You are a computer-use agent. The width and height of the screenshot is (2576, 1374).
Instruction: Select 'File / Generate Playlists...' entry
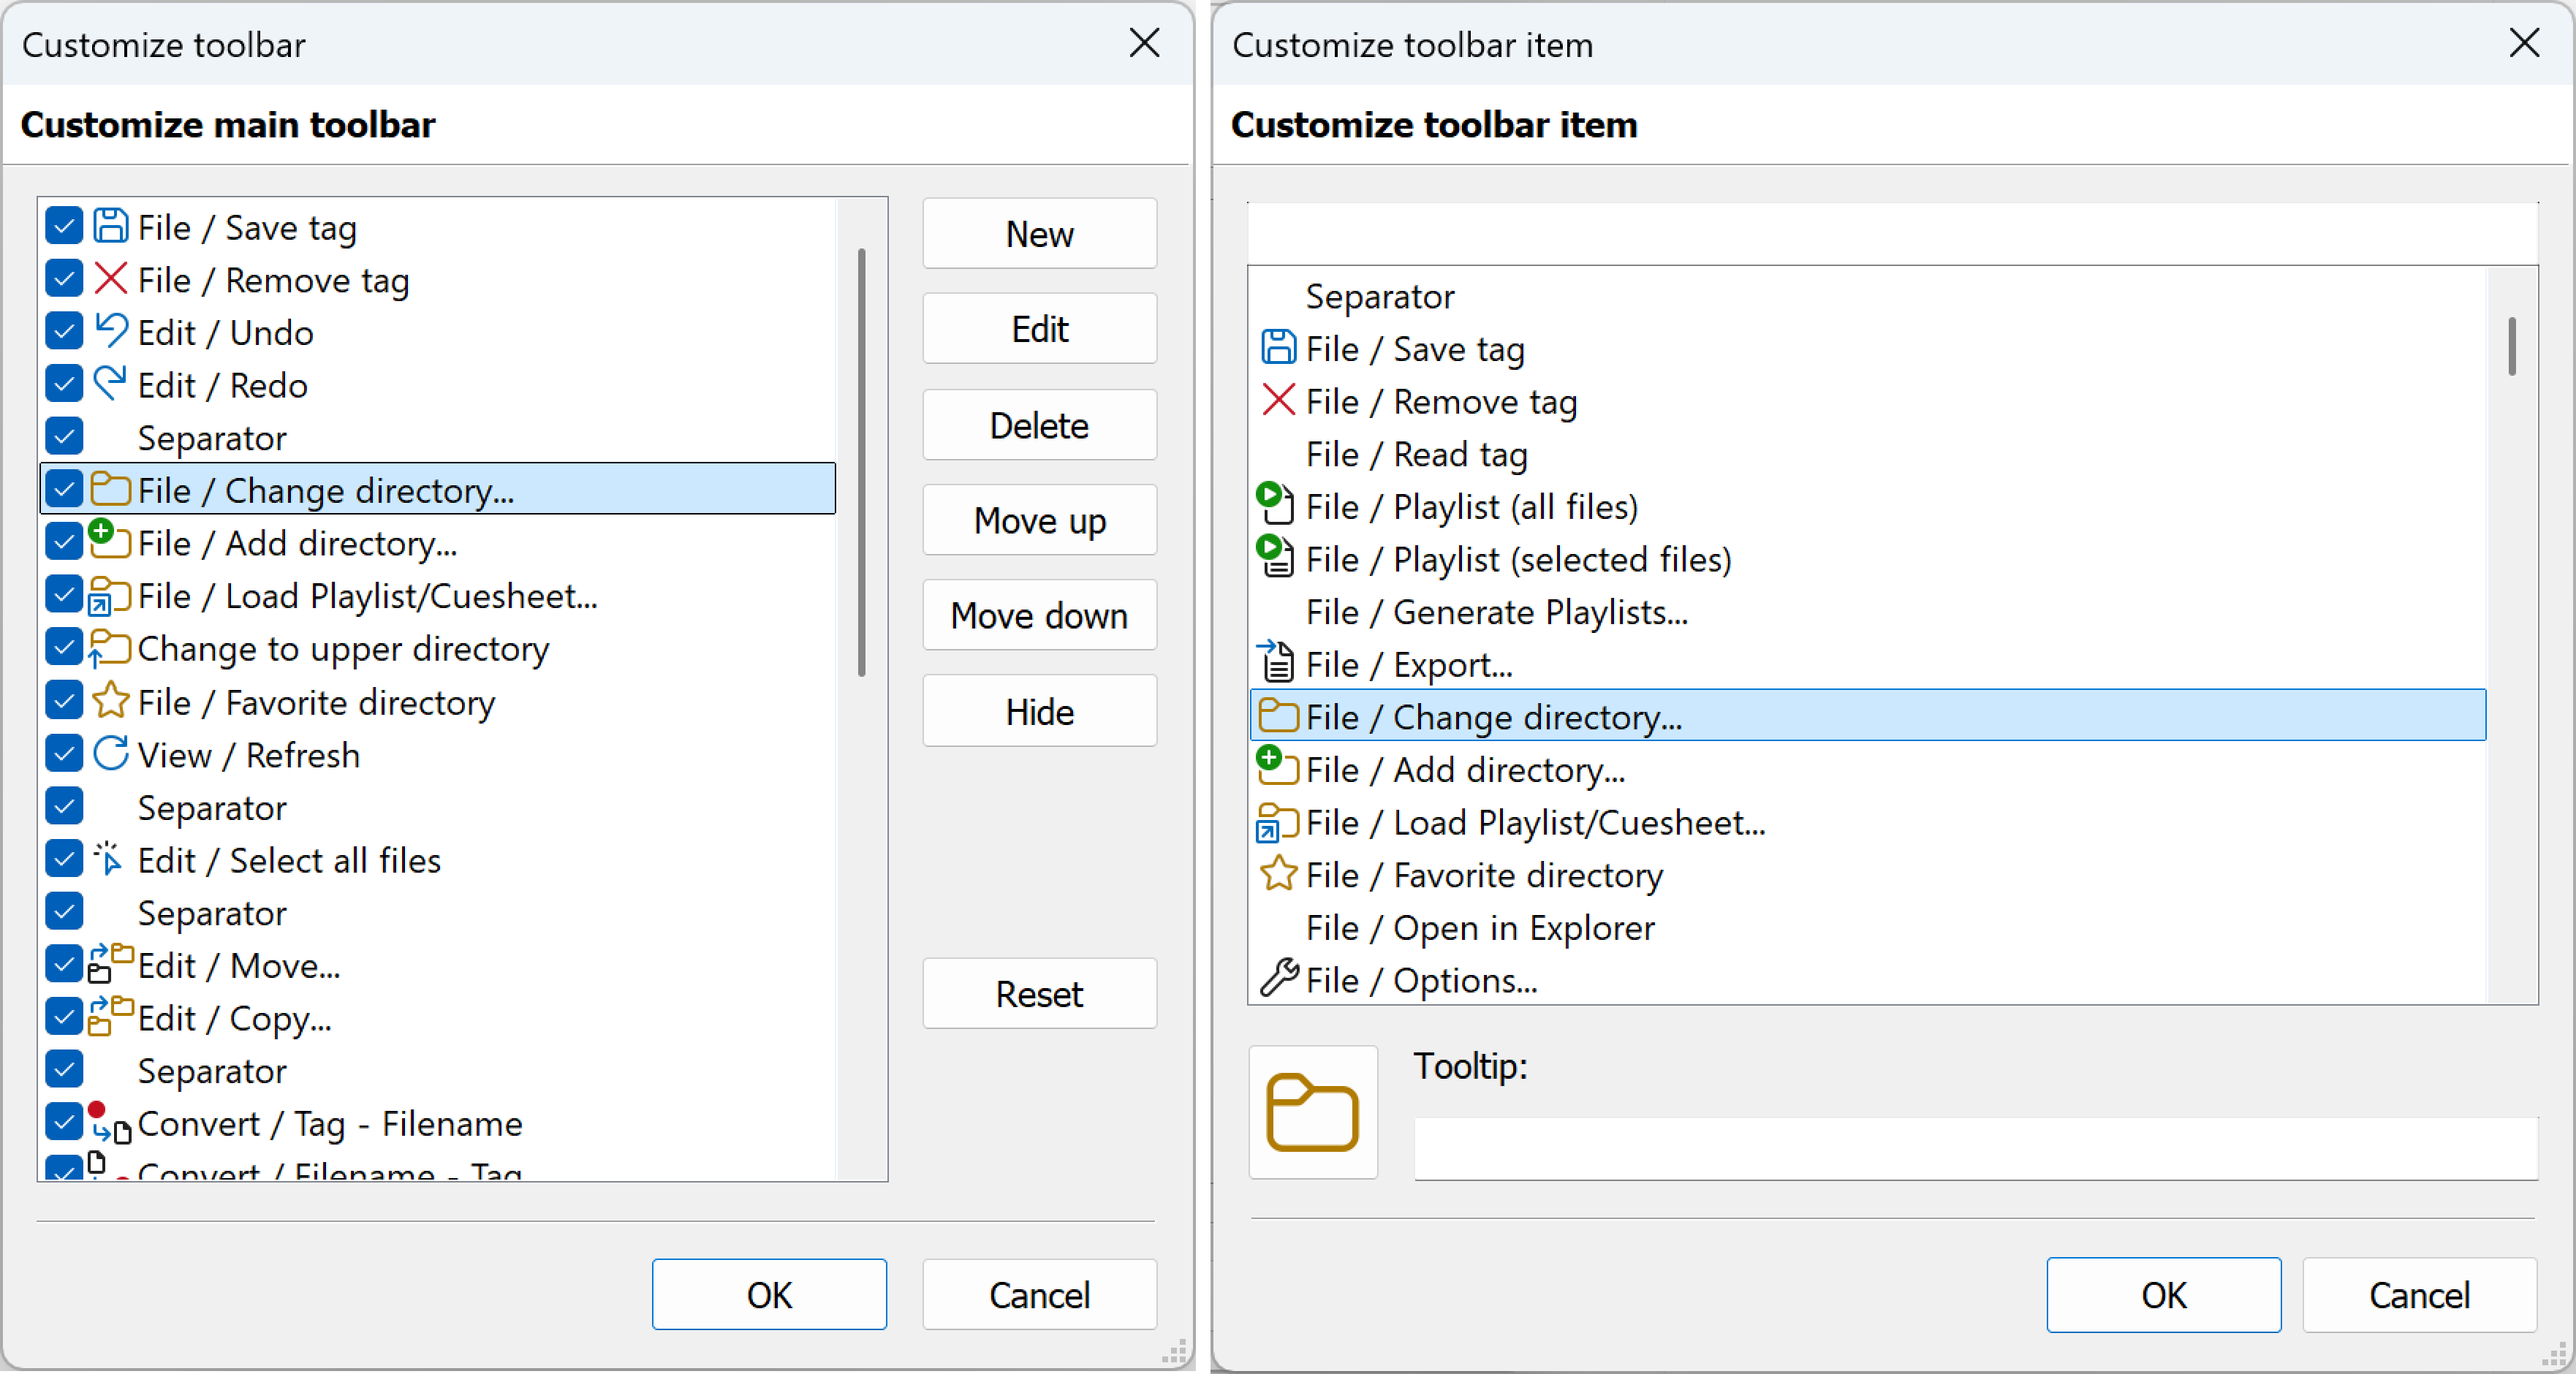point(1497,612)
